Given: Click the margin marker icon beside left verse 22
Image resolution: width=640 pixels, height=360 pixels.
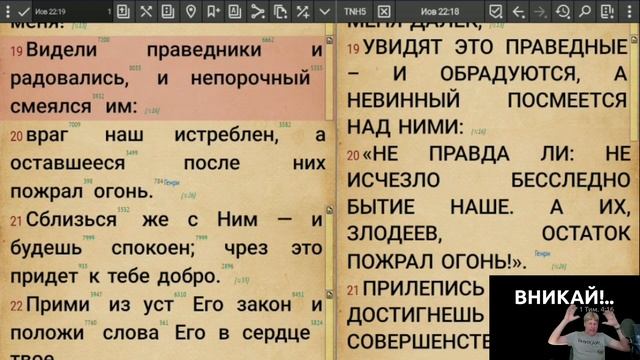Looking at the screenshot, I should click(x=330, y=294).
